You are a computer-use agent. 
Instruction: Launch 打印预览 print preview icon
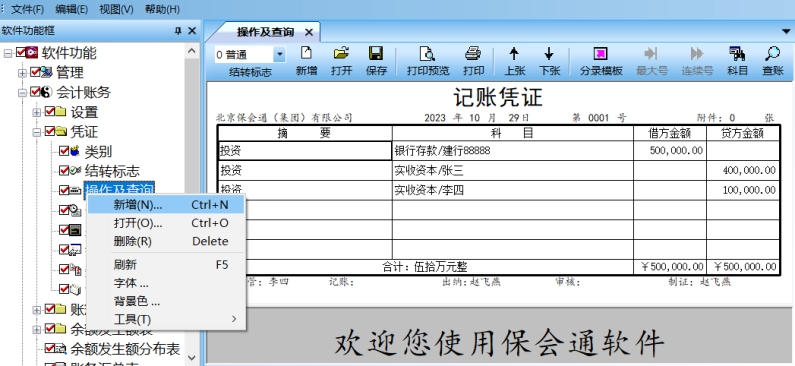pyautogui.click(x=428, y=53)
